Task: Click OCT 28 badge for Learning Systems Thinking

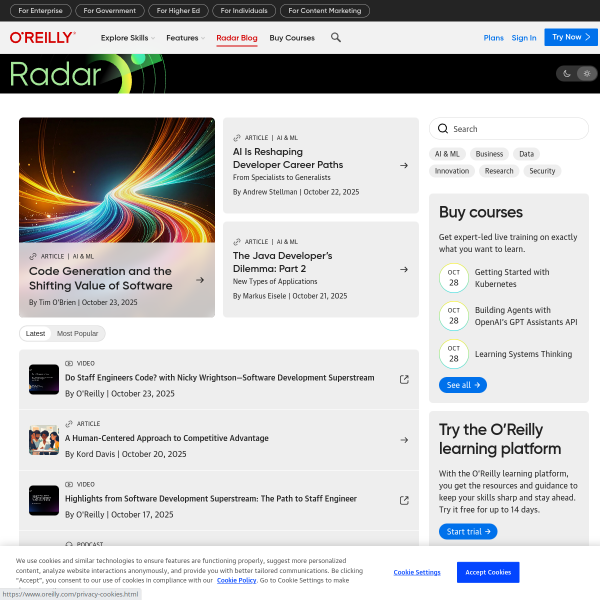Action: tap(454, 354)
